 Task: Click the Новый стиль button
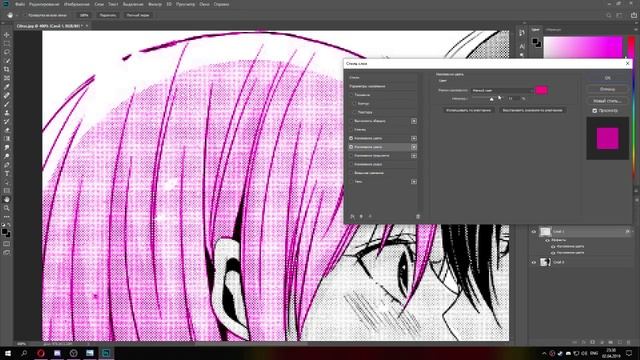pyautogui.click(x=607, y=100)
